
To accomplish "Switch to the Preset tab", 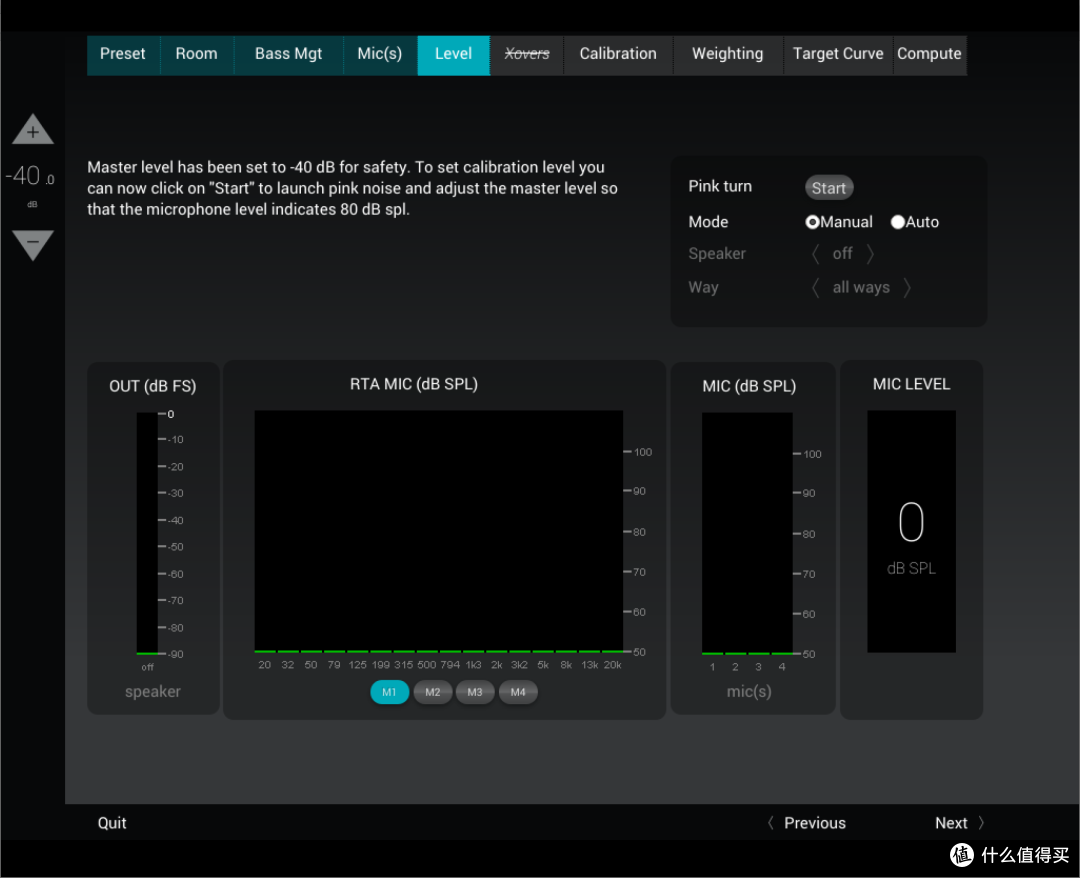I will [123, 54].
